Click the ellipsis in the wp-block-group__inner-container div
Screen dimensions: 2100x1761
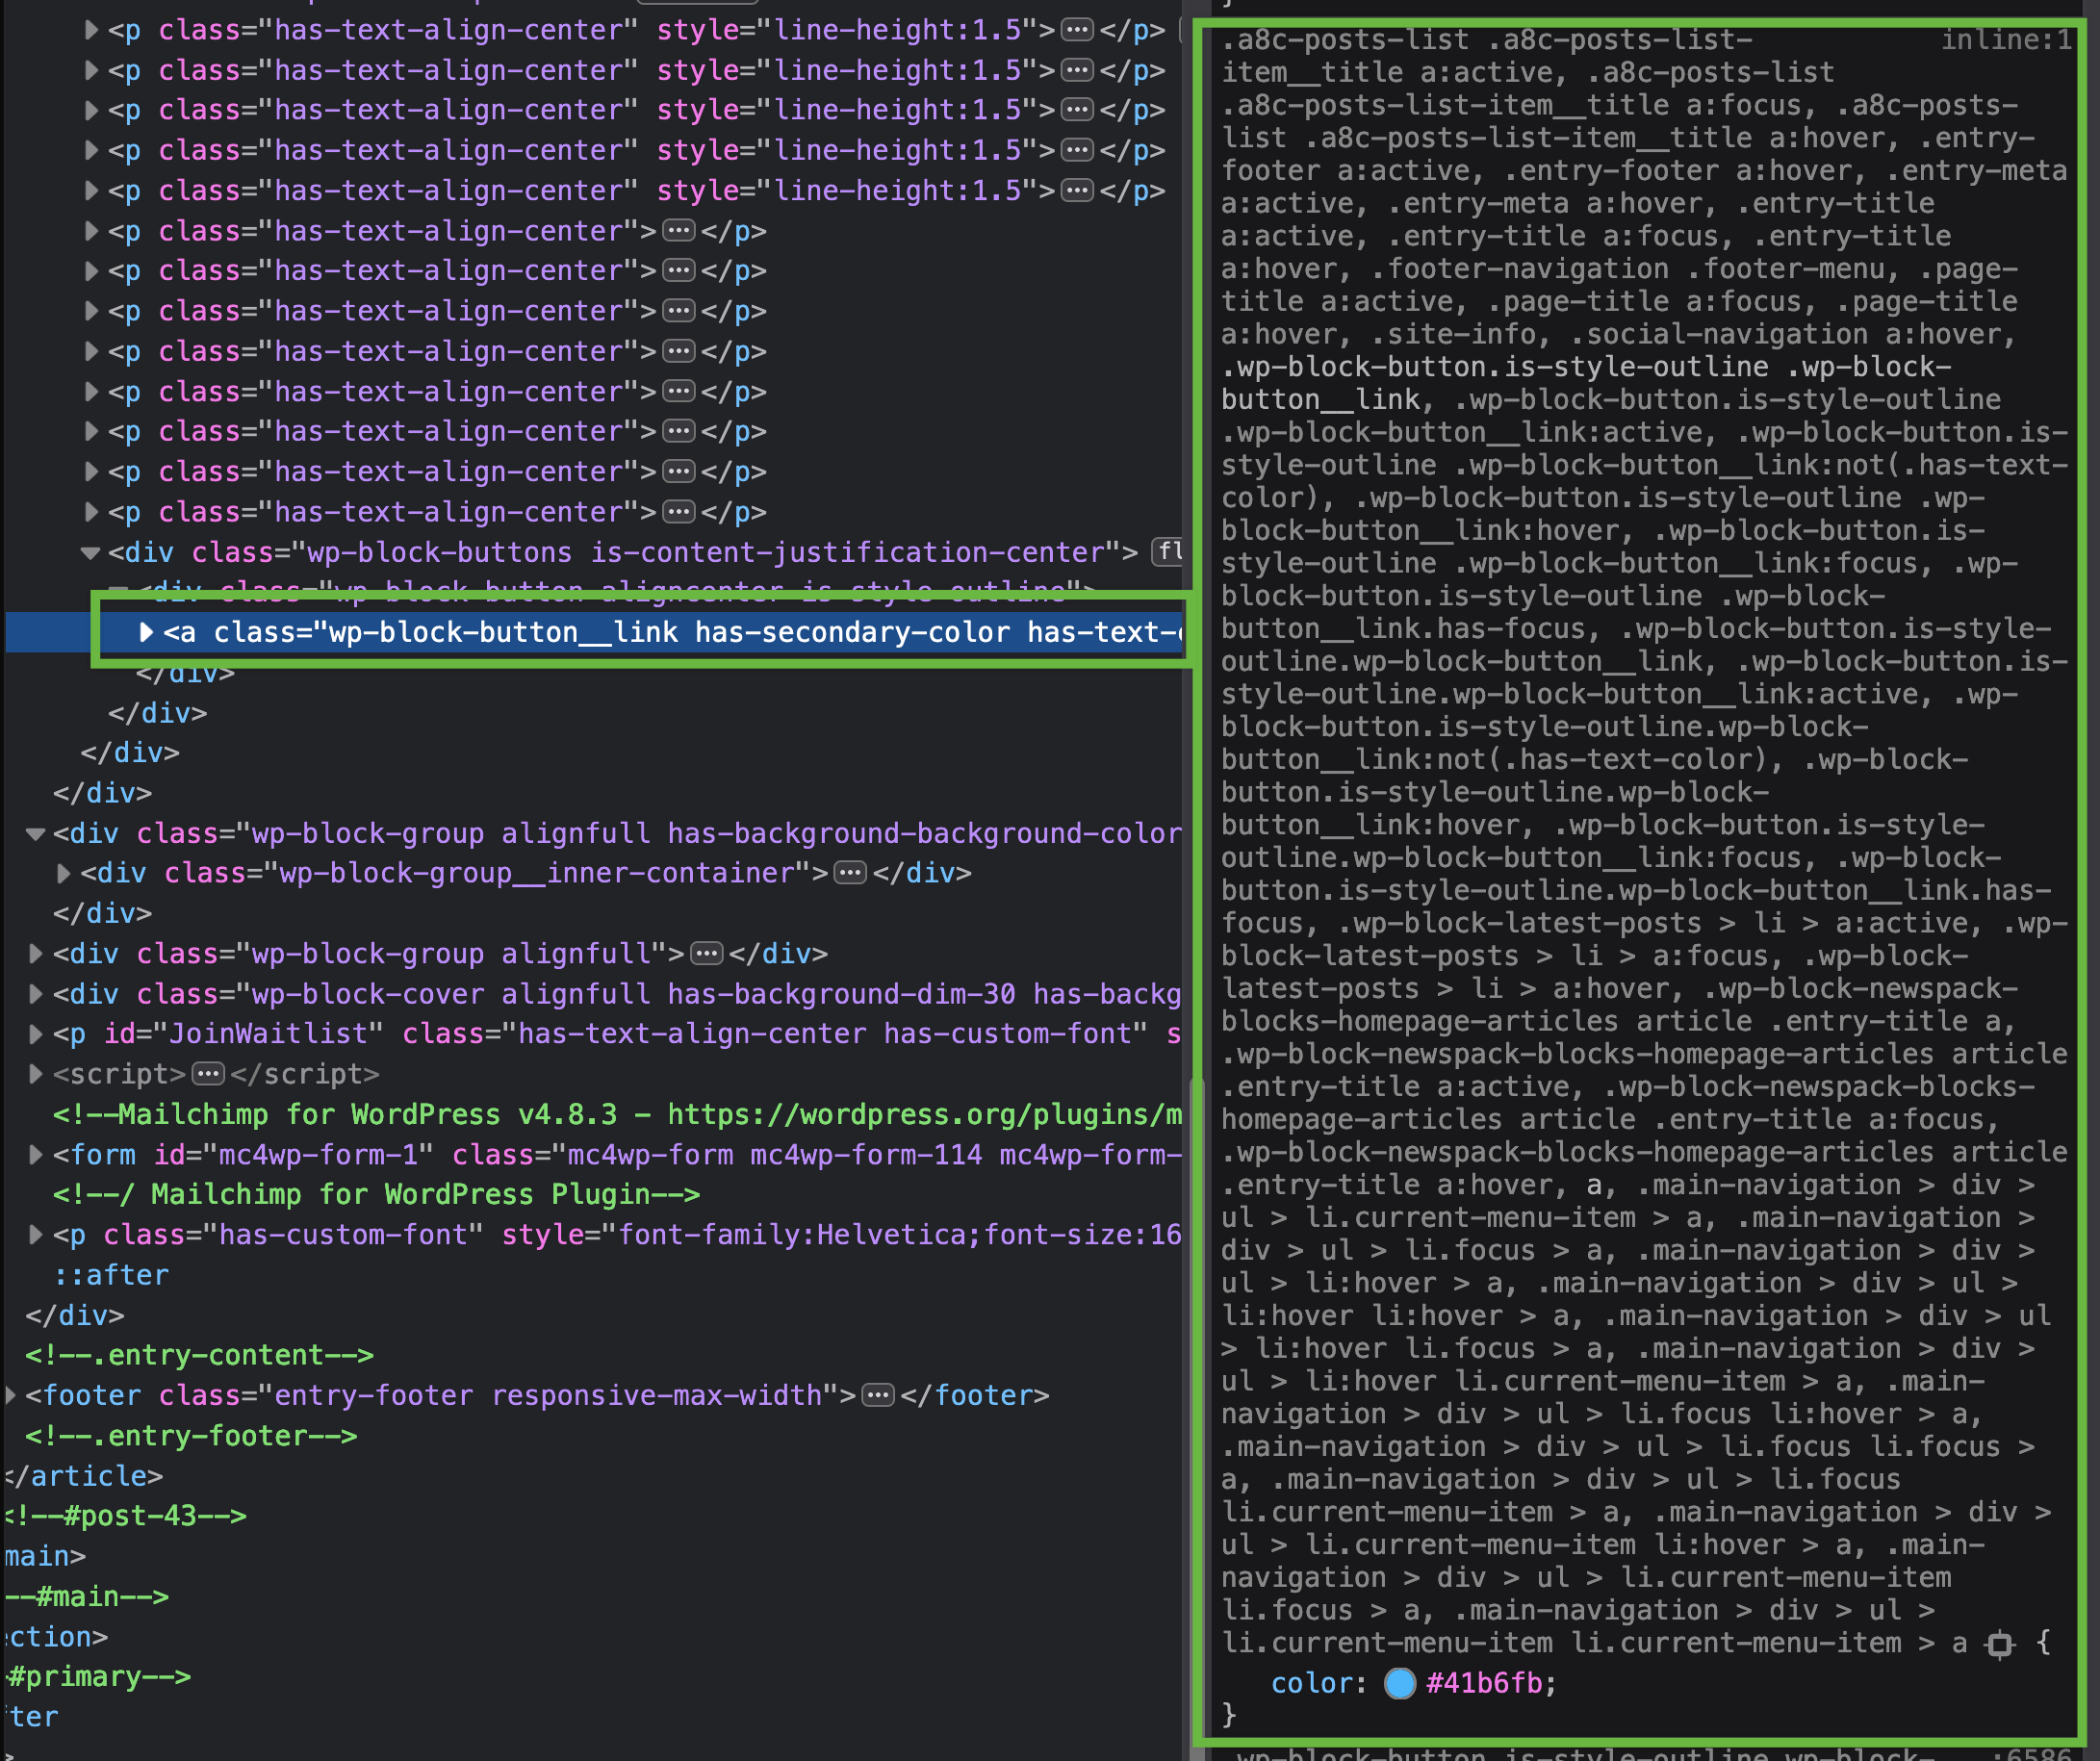click(849, 872)
